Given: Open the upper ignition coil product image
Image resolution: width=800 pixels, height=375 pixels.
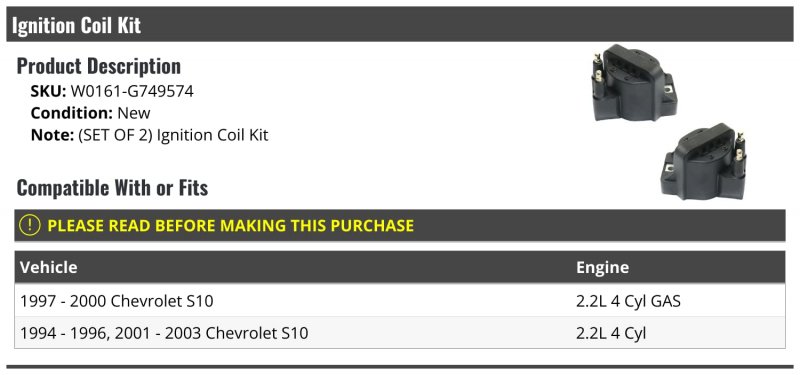Looking at the screenshot, I should [x=634, y=83].
